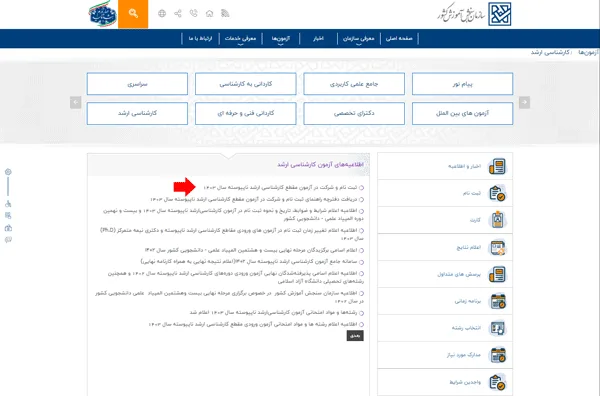Open announcement 'اطلاعیه سازمان سنجش آموزش کشور'
The width and height of the screenshot is (600, 396).
pos(229,297)
